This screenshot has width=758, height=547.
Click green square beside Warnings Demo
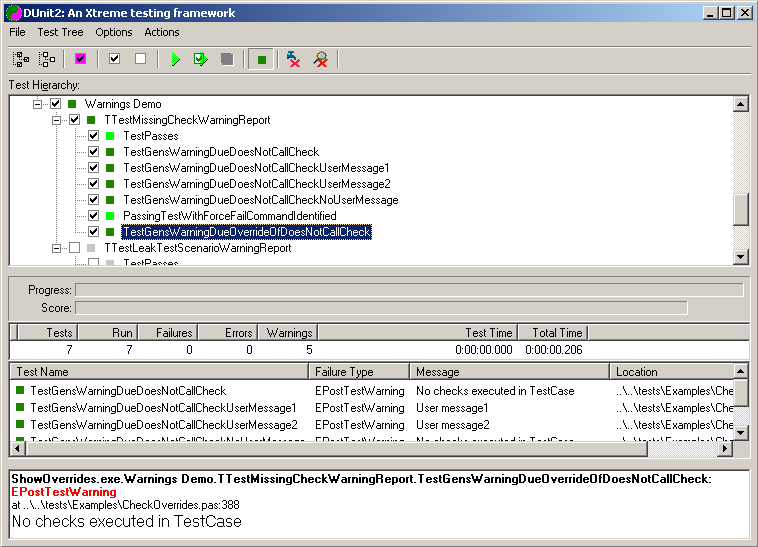(73, 103)
